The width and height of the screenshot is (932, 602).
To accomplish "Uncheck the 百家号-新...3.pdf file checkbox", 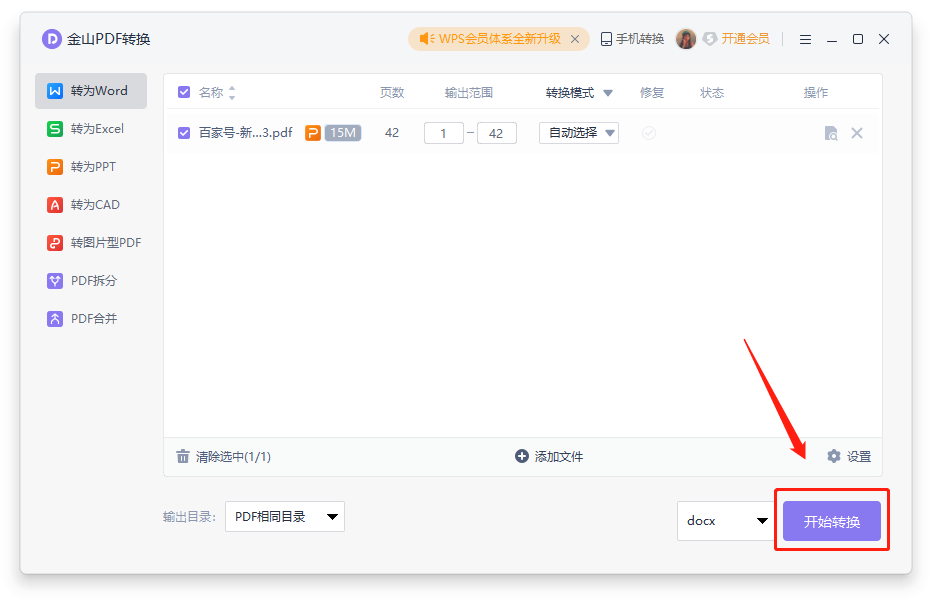I will [184, 133].
